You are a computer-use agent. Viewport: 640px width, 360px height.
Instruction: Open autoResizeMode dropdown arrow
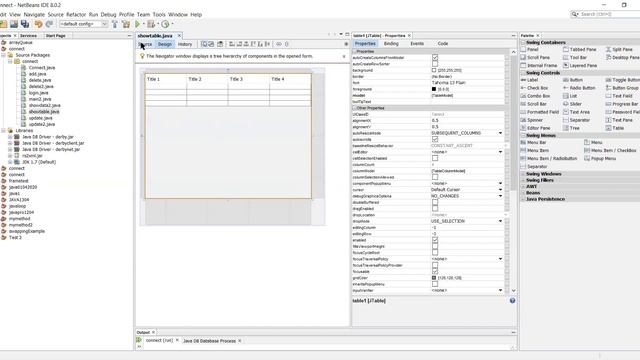coord(500,133)
